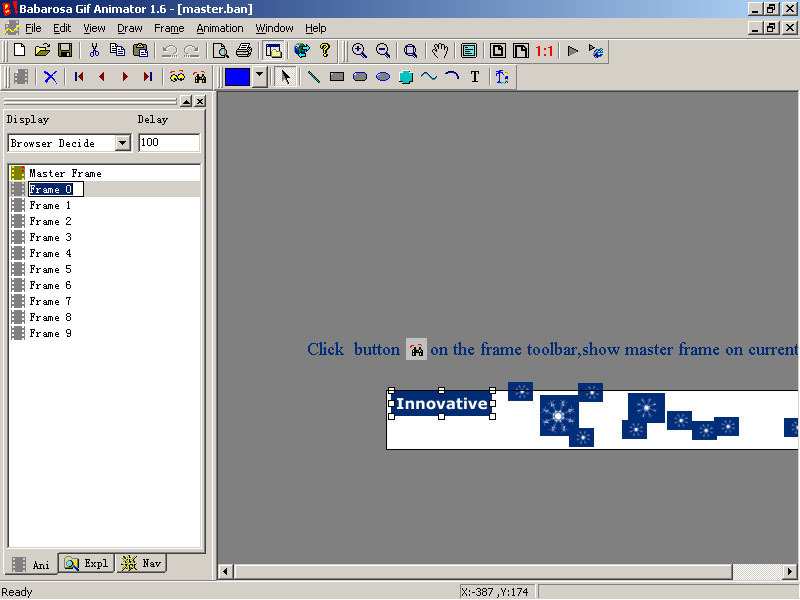Preview in browser with the globe icon
The image size is (800, 600).
tap(302, 50)
